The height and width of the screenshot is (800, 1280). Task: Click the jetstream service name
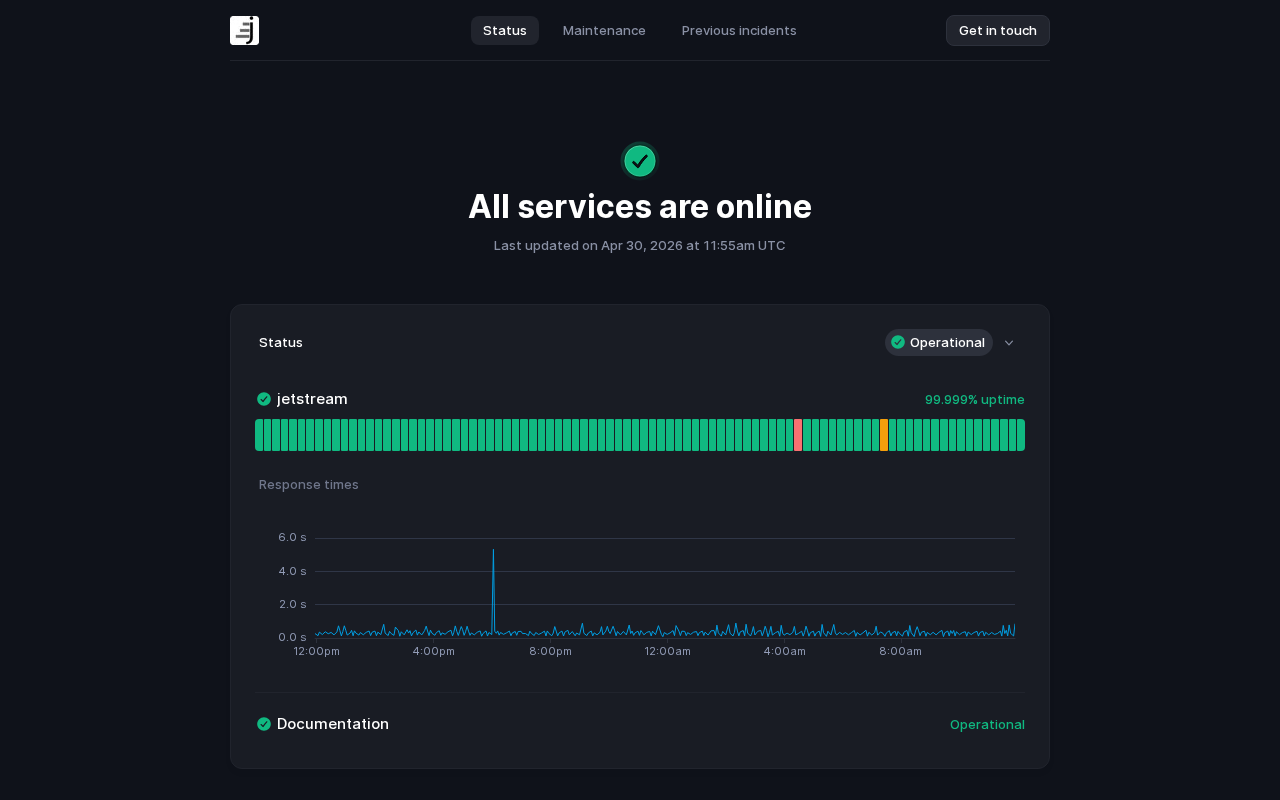[x=312, y=399]
